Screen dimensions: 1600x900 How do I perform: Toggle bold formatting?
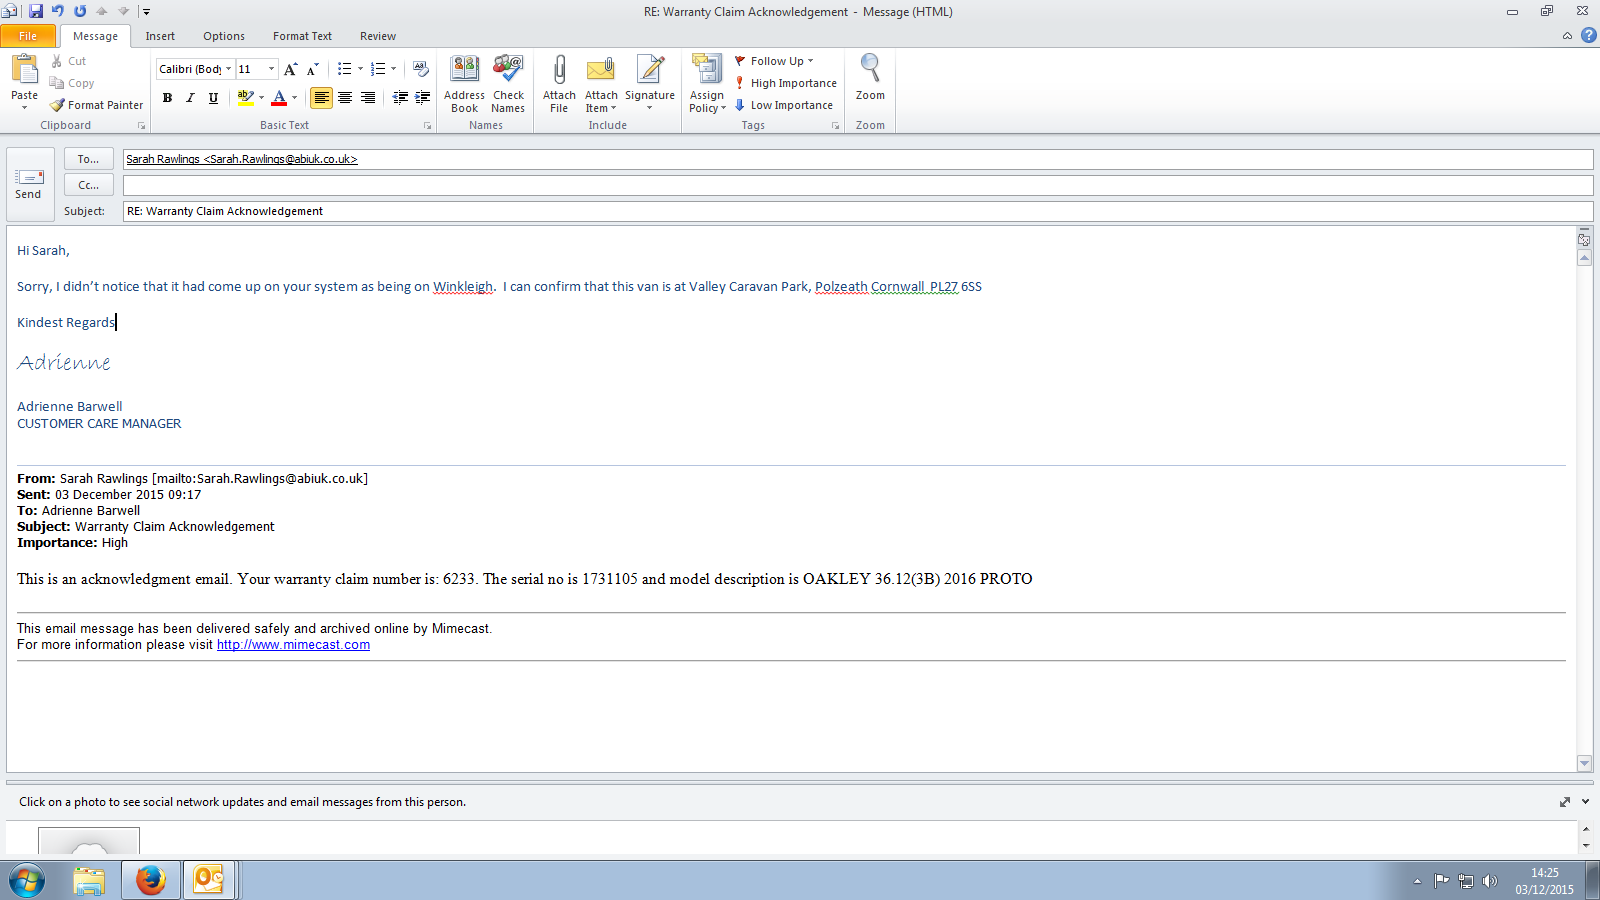[x=167, y=98]
